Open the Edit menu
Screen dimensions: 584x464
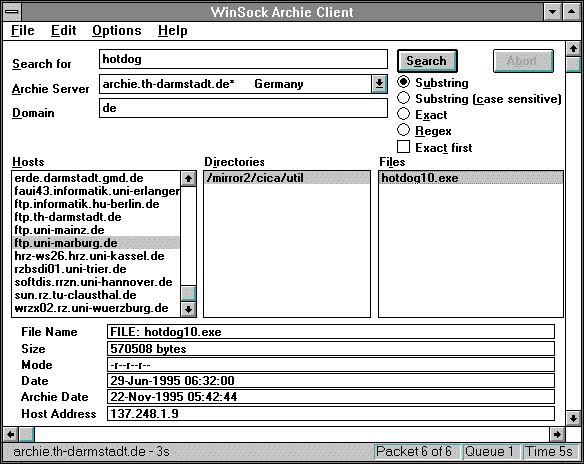coord(64,30)
